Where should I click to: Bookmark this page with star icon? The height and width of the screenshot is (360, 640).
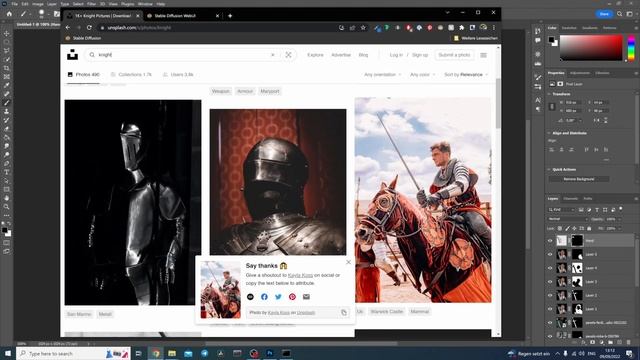pos(363,28)
